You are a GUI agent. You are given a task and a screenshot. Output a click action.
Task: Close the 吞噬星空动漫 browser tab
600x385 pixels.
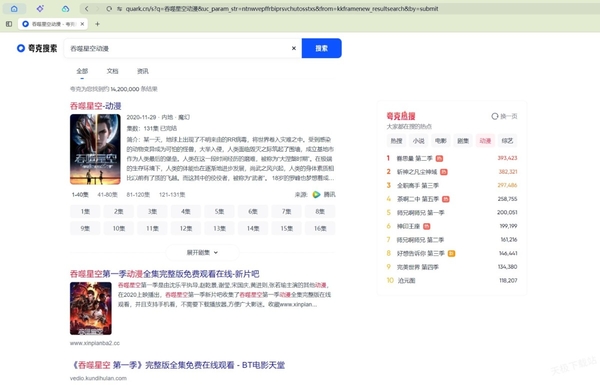pyautogui.click(x=82, y=24)
